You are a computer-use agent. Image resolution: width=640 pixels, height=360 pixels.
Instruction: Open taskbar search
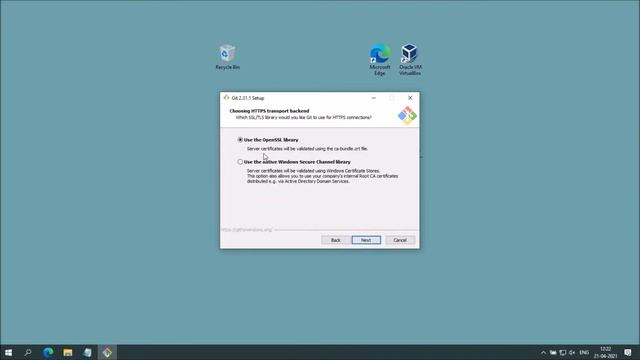[28, 352]
